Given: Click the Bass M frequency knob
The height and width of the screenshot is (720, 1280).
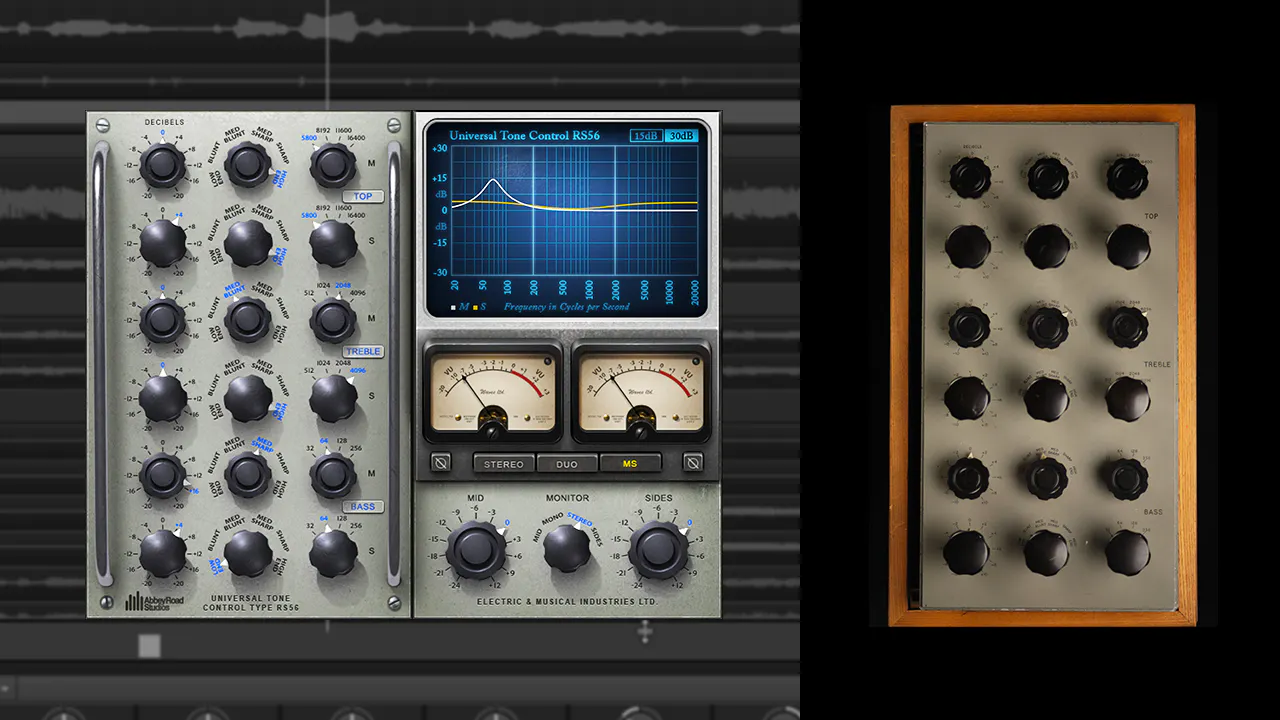Looking at the screenshot, I should coord(333,476).
